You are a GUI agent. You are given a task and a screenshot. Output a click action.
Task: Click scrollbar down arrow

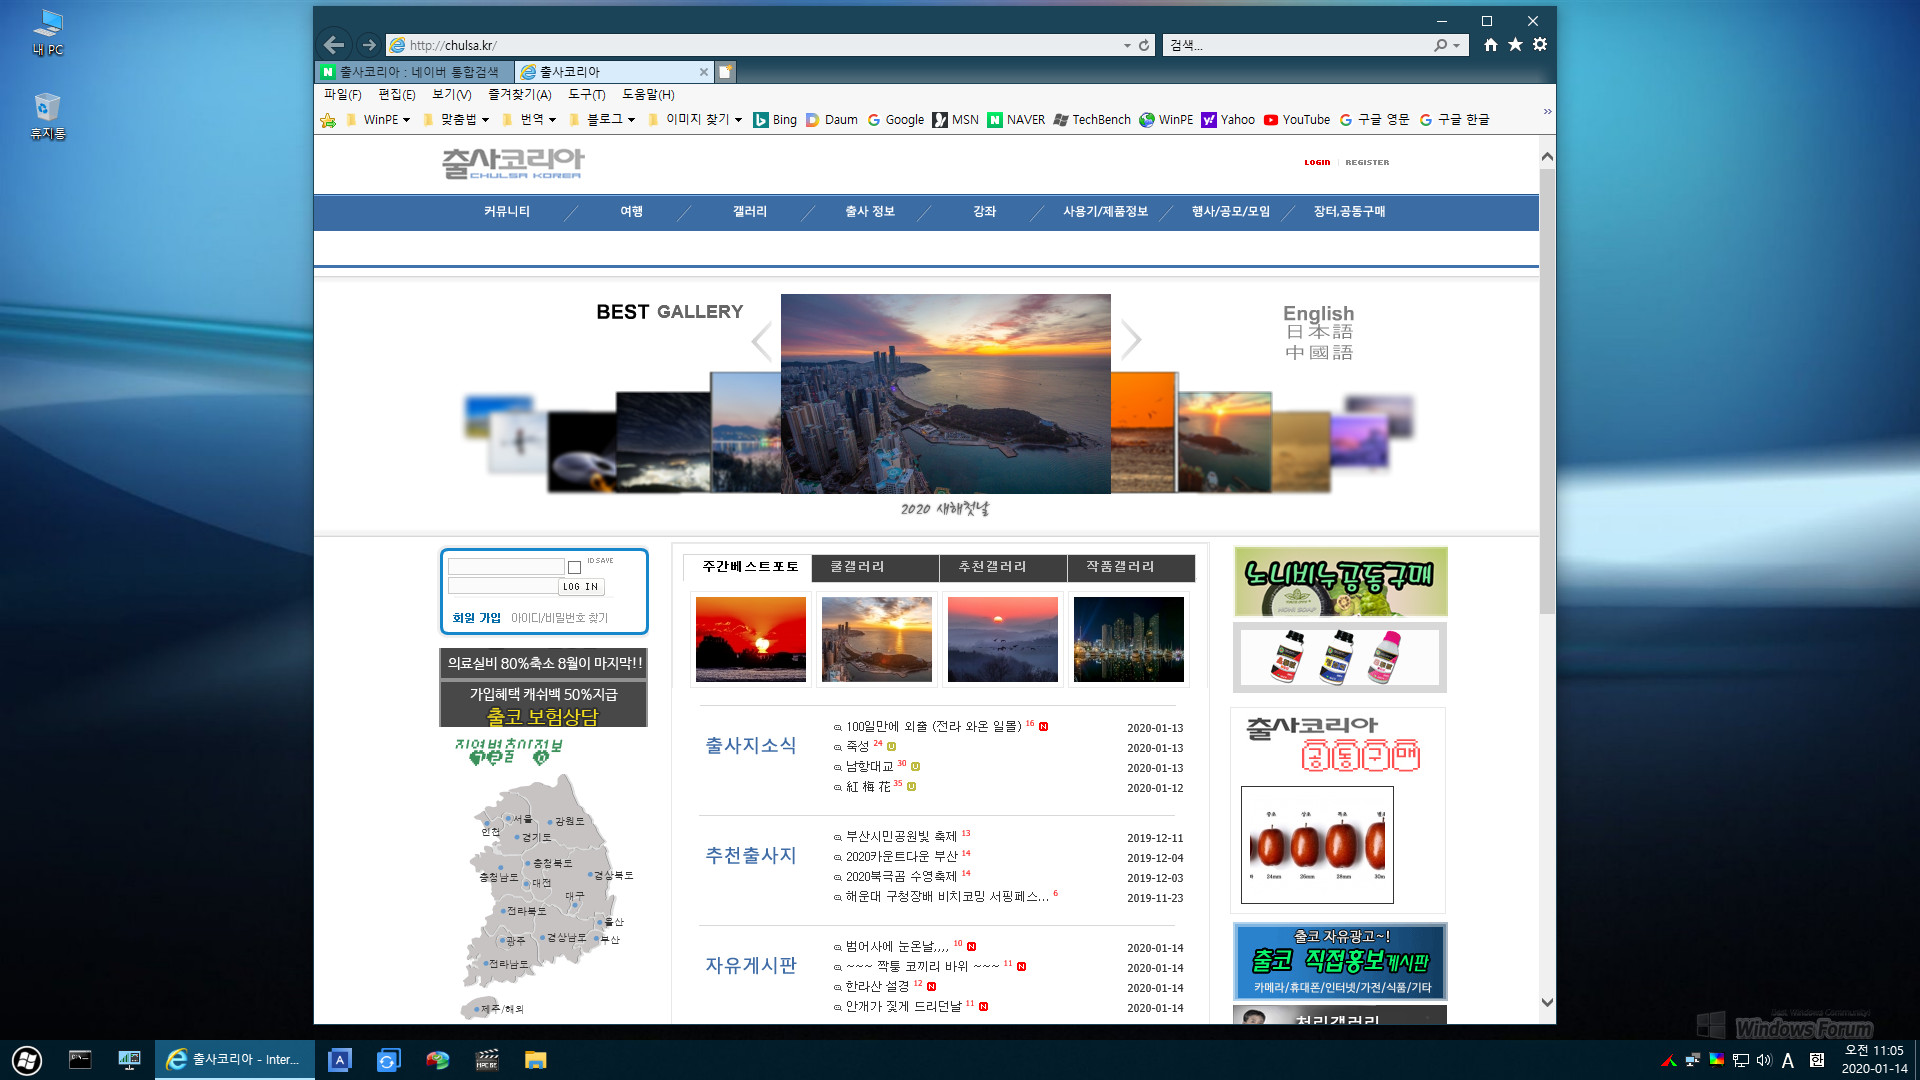coord(1547,1002)
